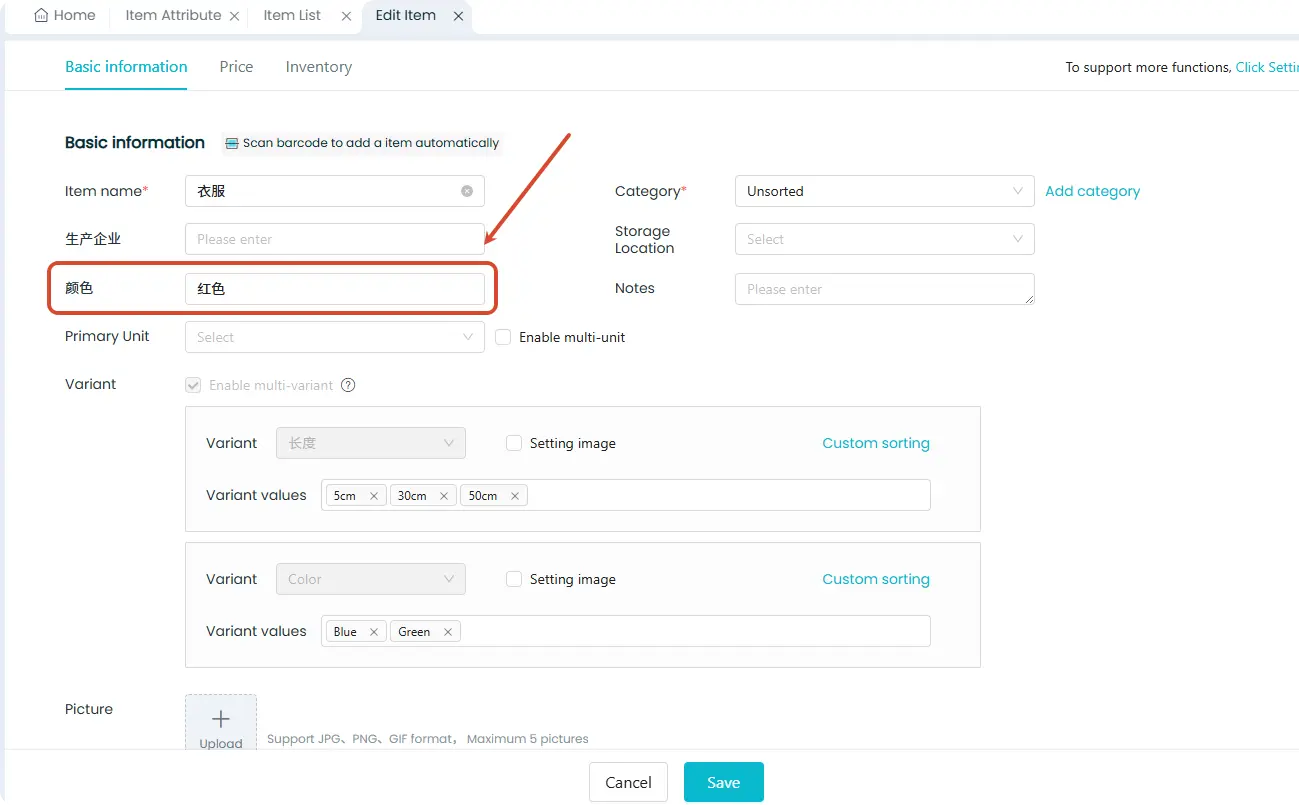Remove the 50cm variant value
Image resolution: width=1299 pixels, height=805 pixels.
point(514,496)
